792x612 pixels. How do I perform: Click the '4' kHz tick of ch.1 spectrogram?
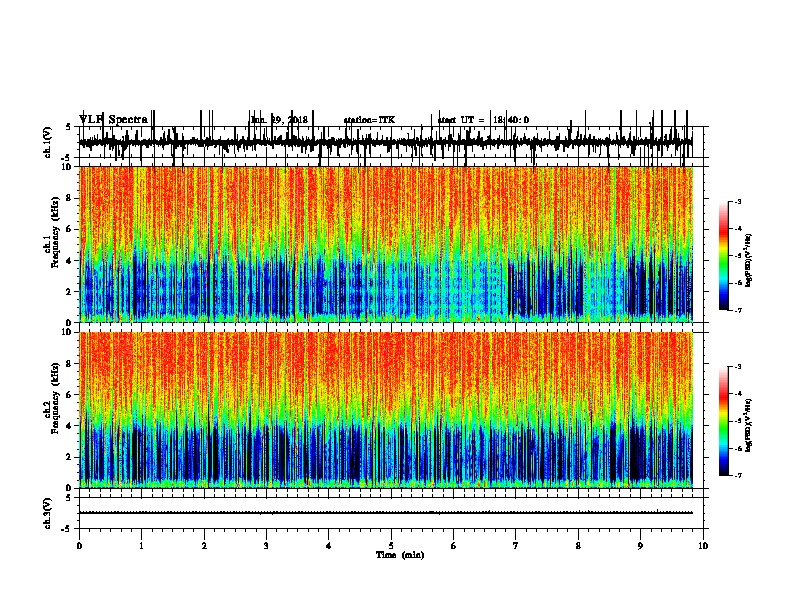coord(70,261)
